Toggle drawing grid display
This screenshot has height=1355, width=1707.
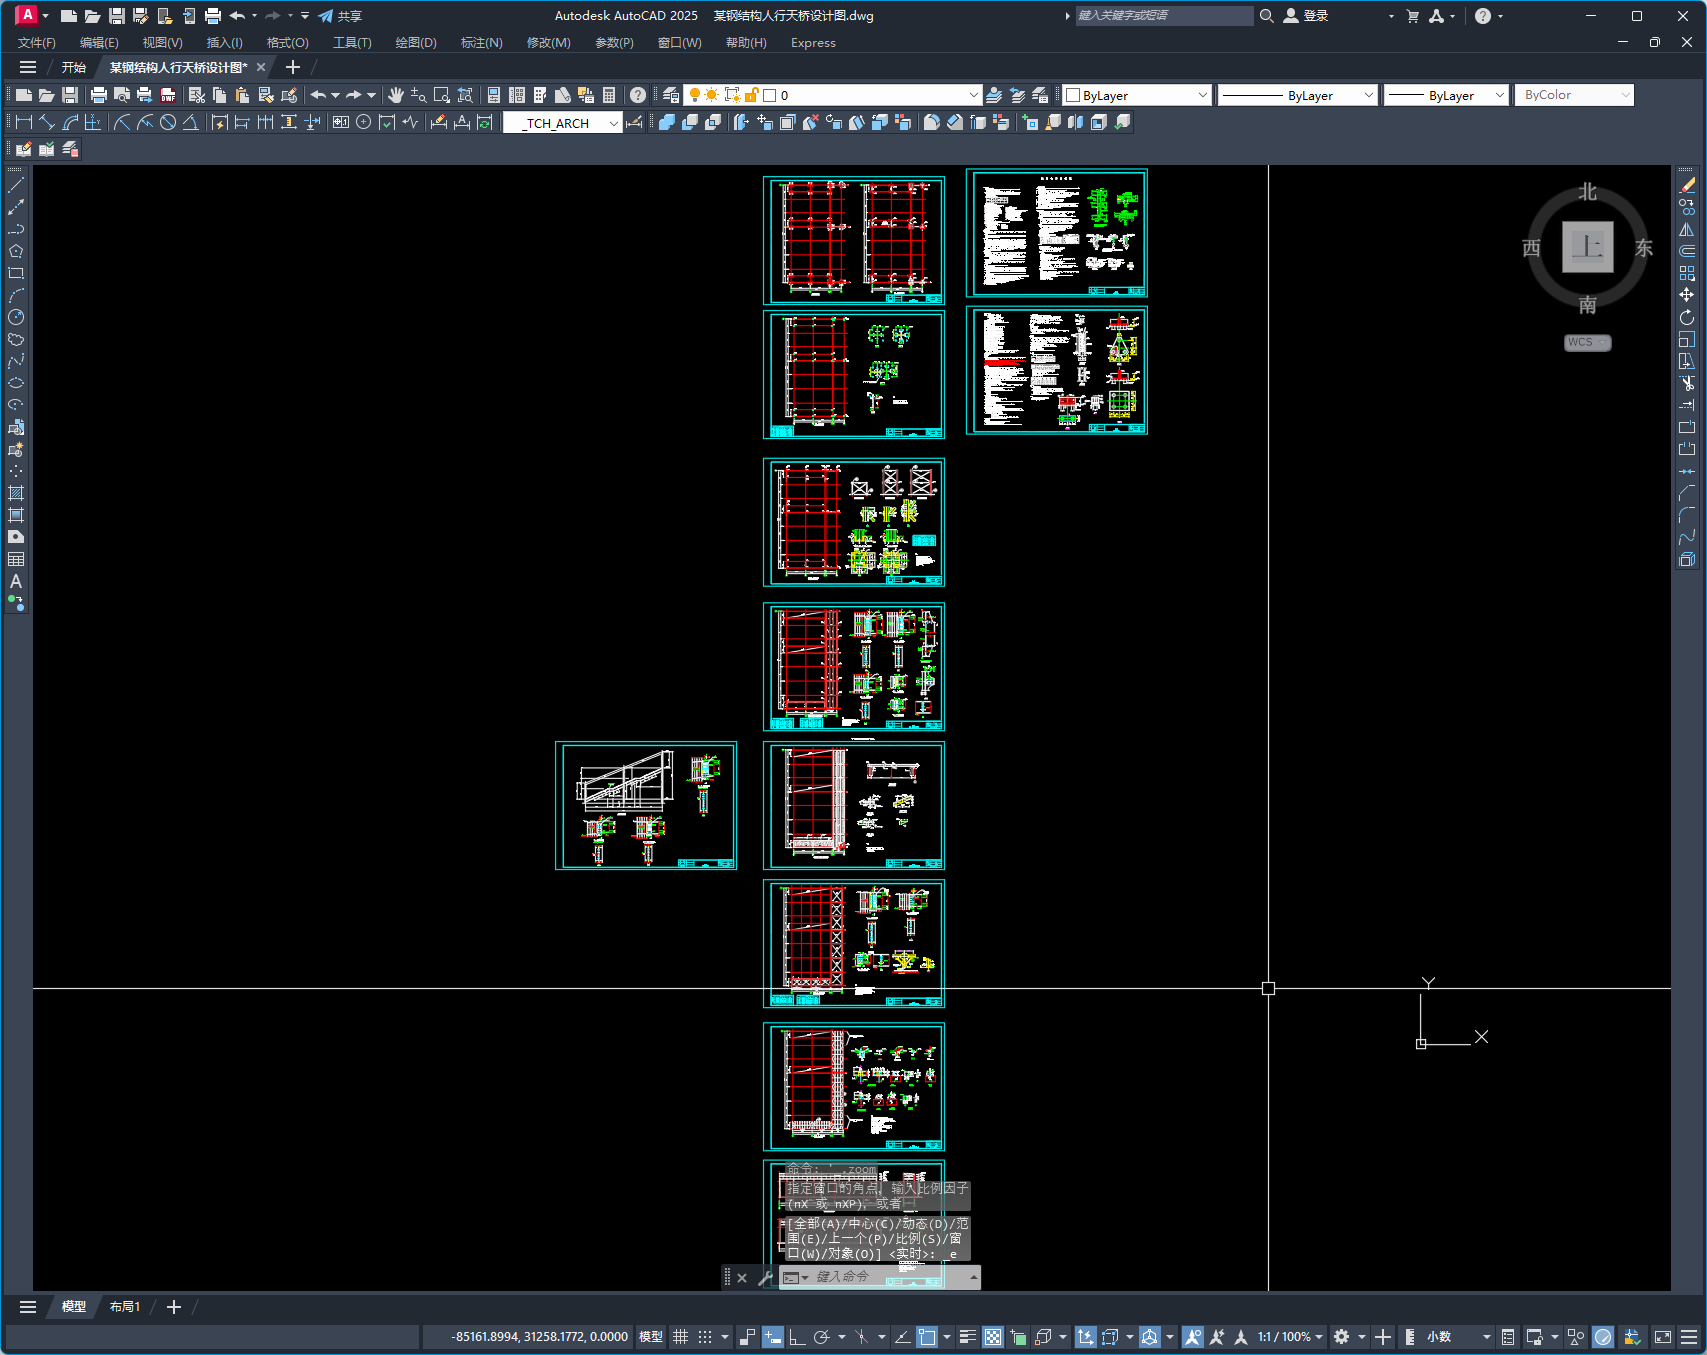[x=680, y=1337]
